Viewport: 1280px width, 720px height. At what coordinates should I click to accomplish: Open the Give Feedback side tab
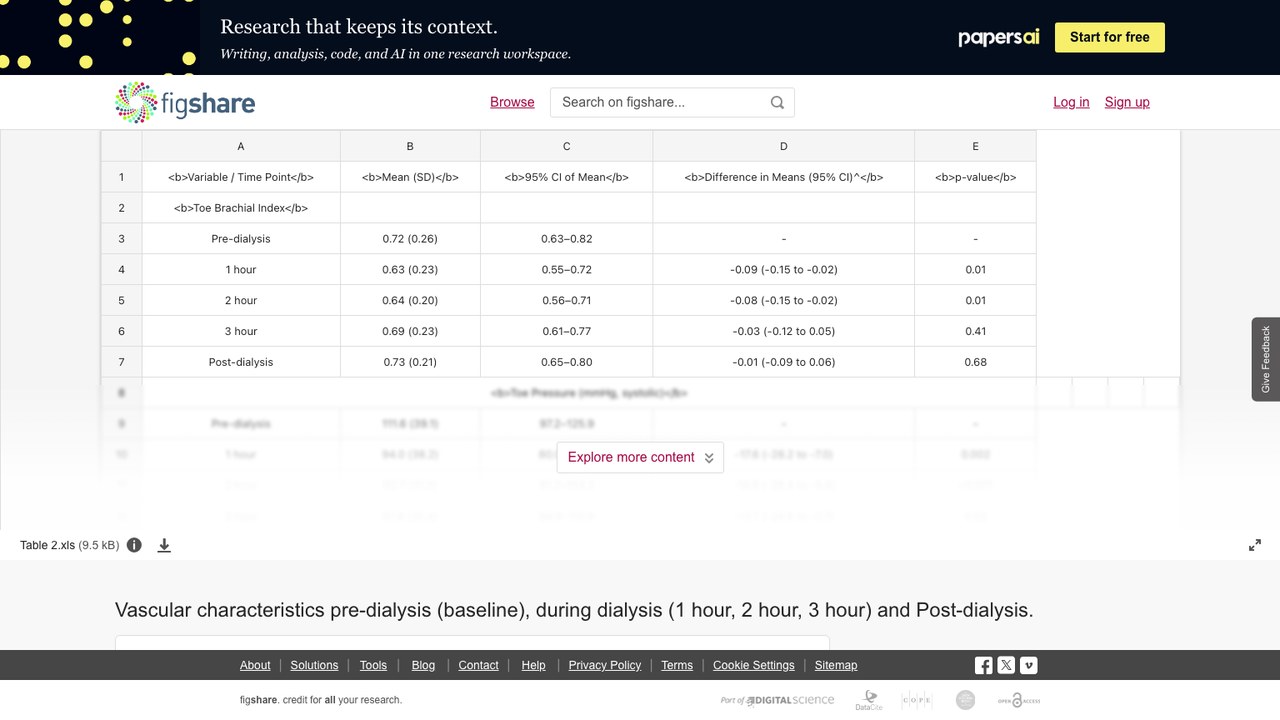1266,359
